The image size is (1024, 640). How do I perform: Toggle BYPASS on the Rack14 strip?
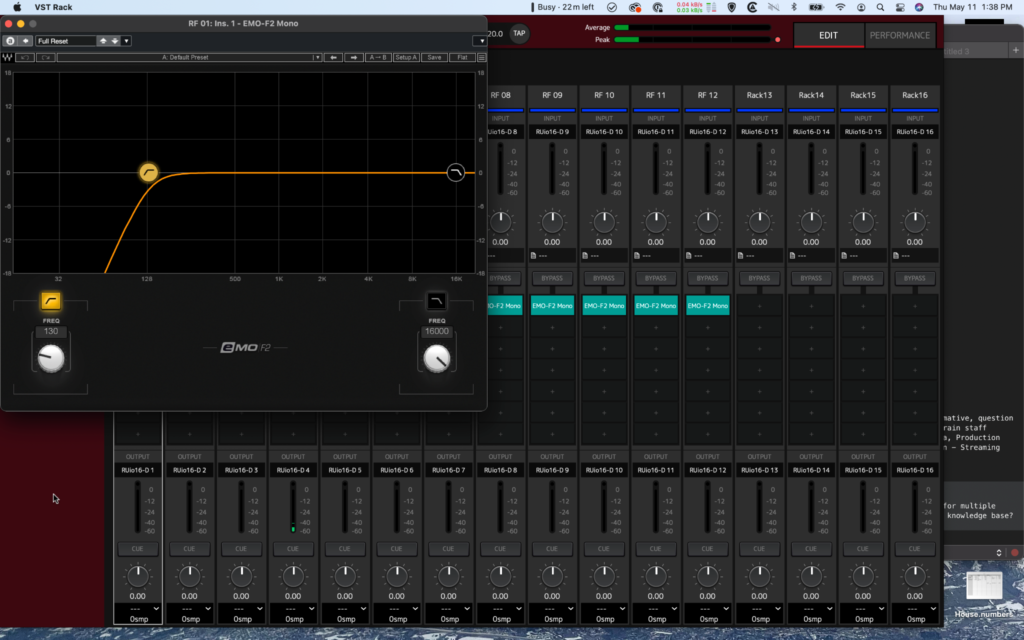pos(811,278)
